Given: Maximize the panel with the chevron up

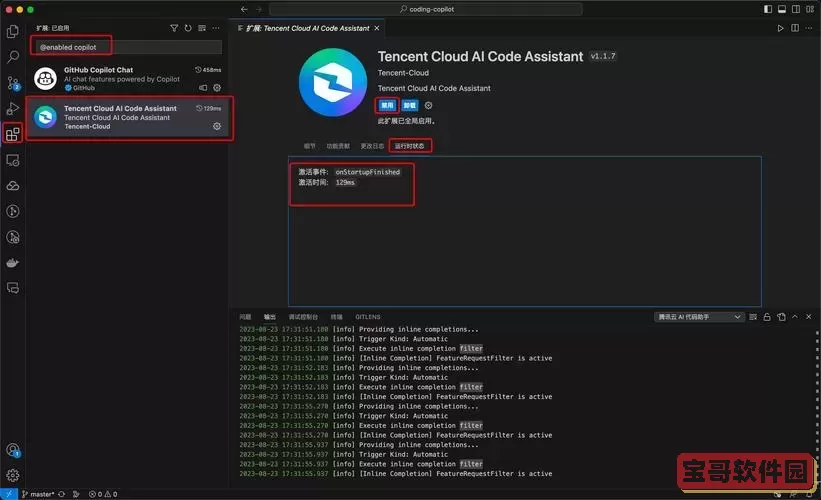Looking at the screenshot, I should (795, 317).
